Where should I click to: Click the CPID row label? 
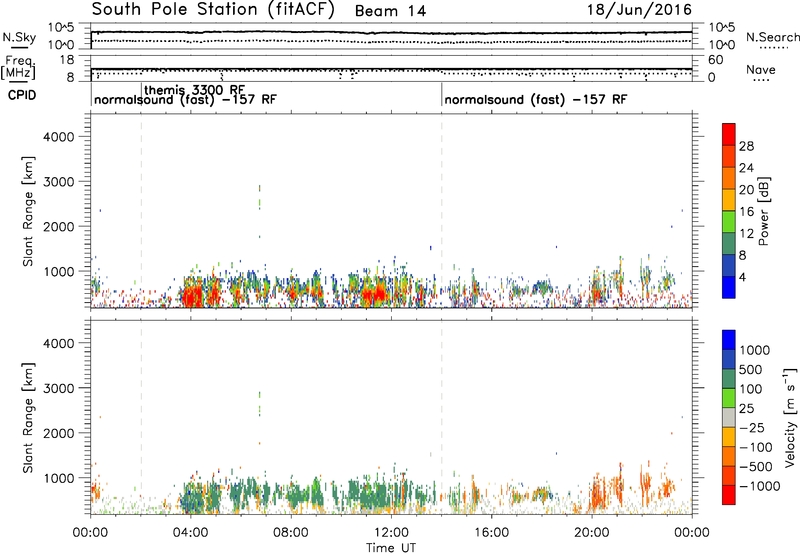click(22, 95)
